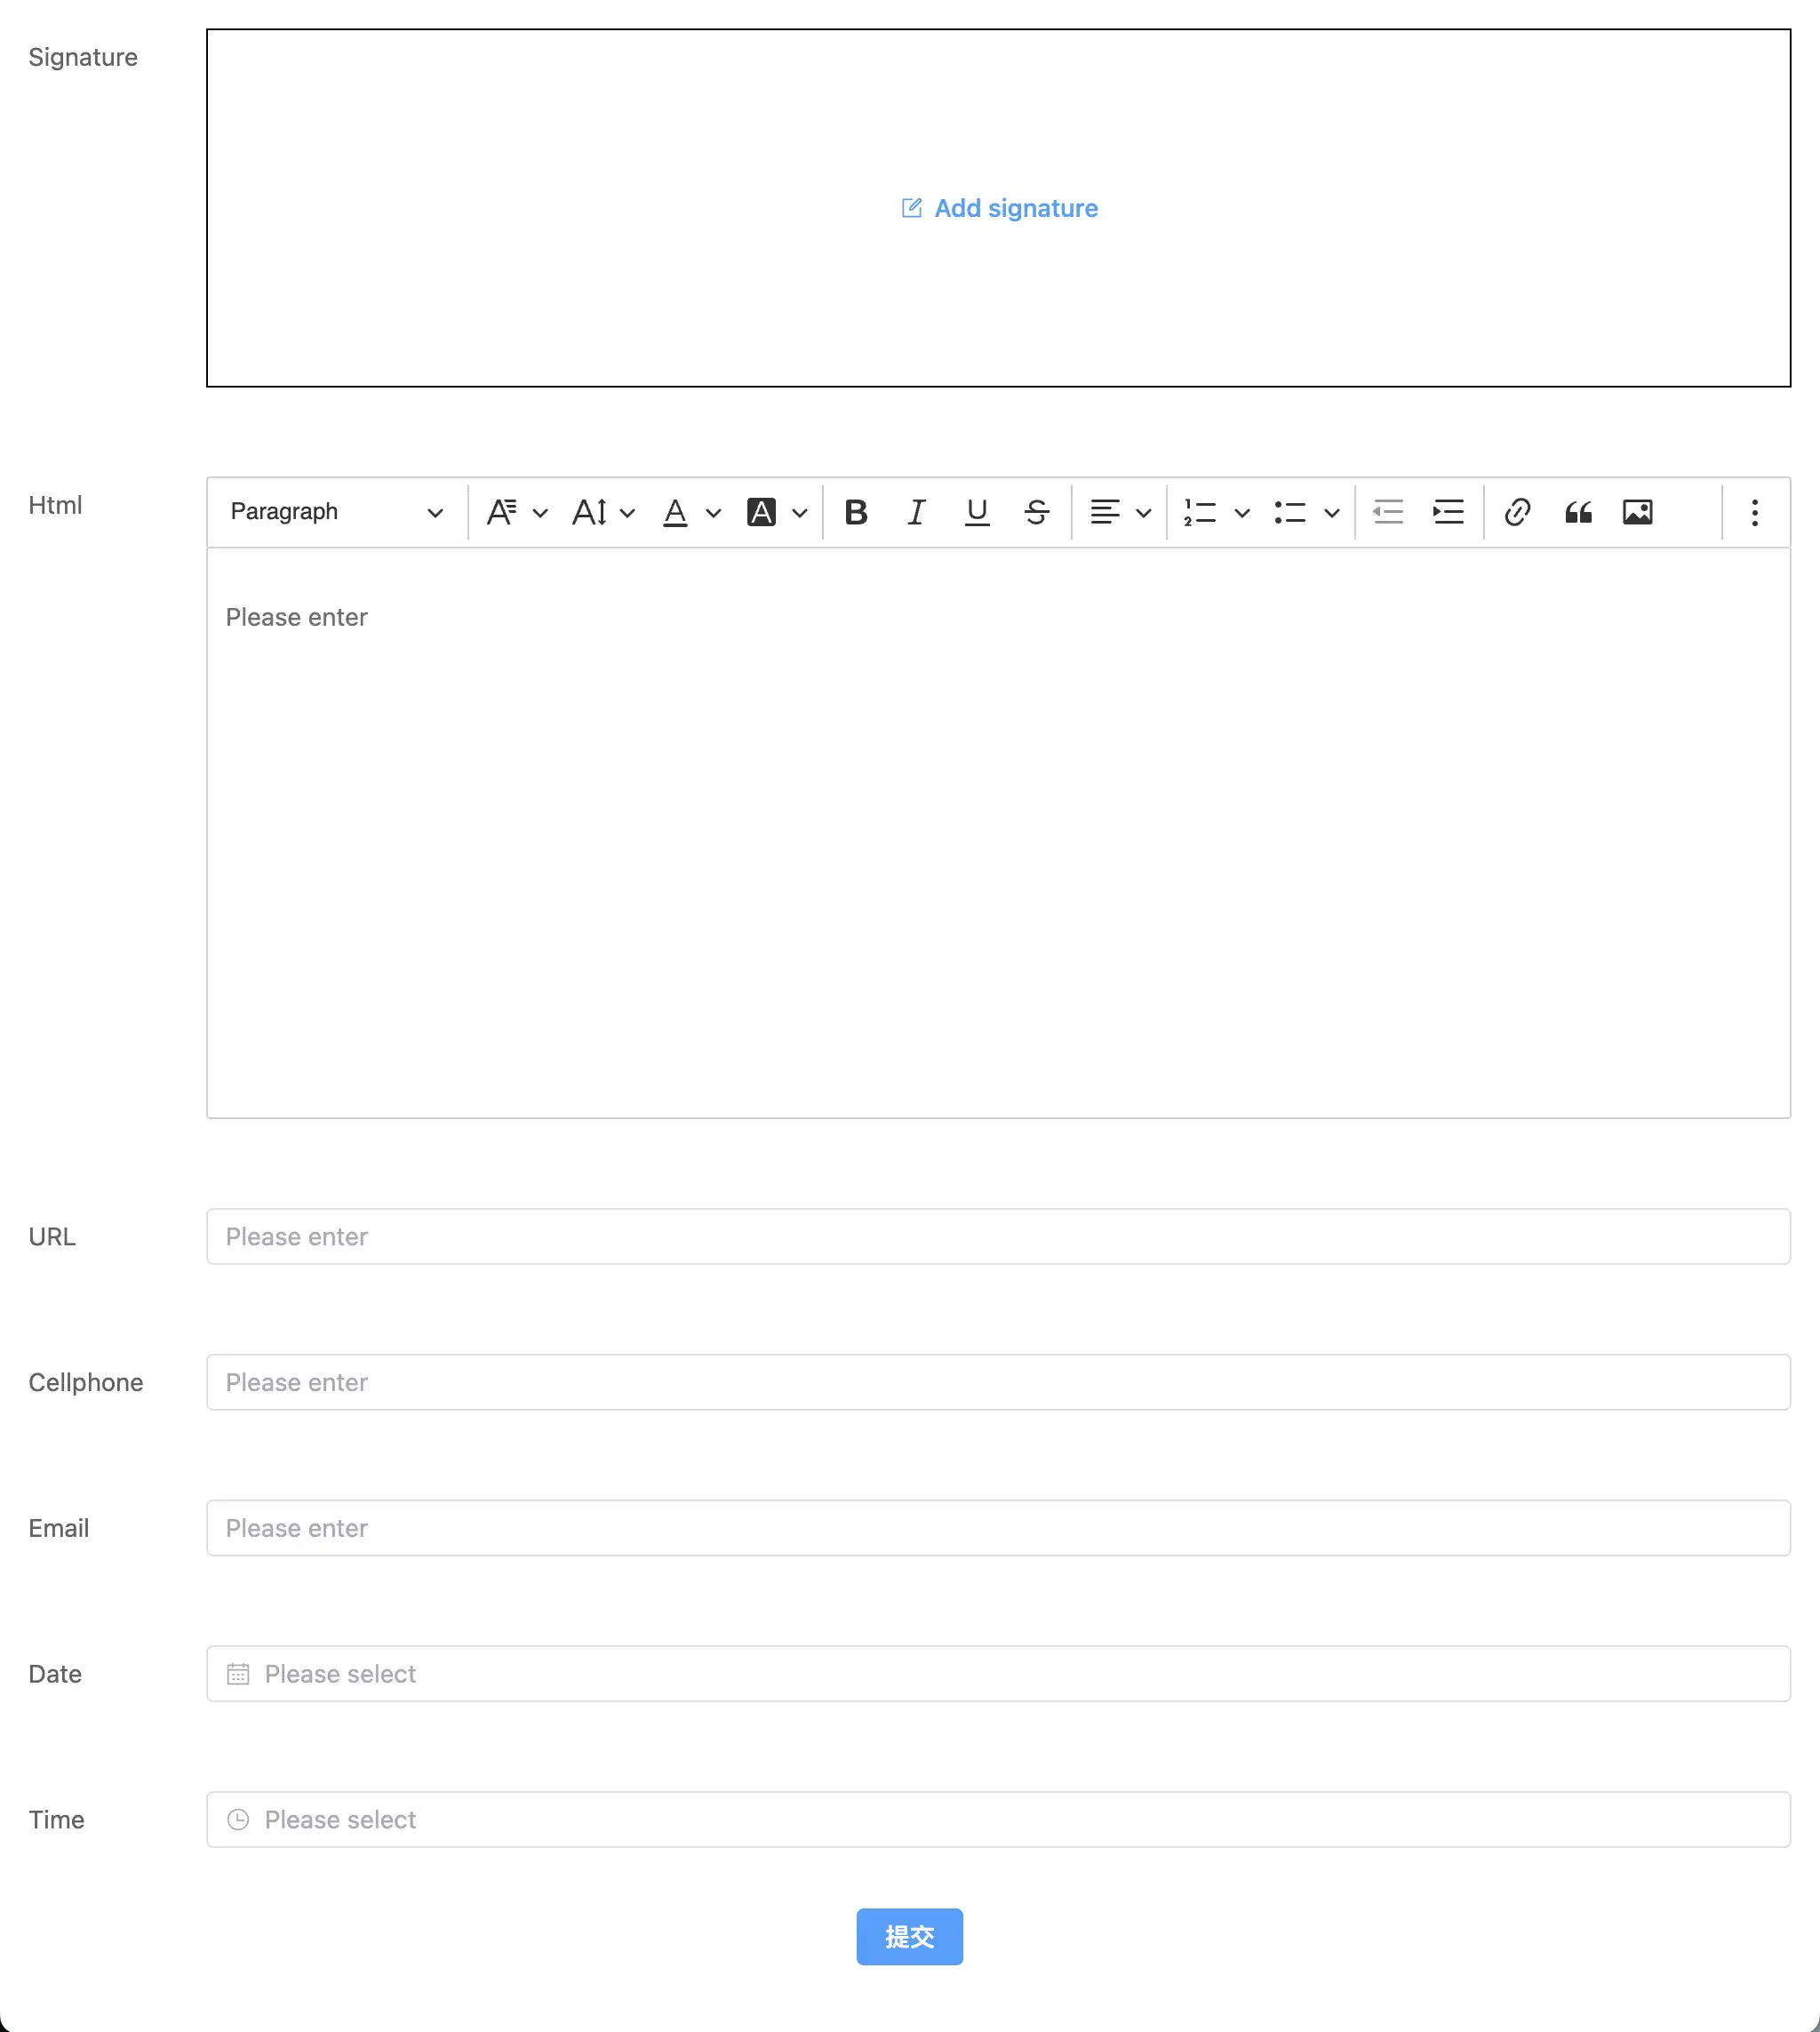Select the Time field
1820x2032 pixels.
pos(998,1820)
